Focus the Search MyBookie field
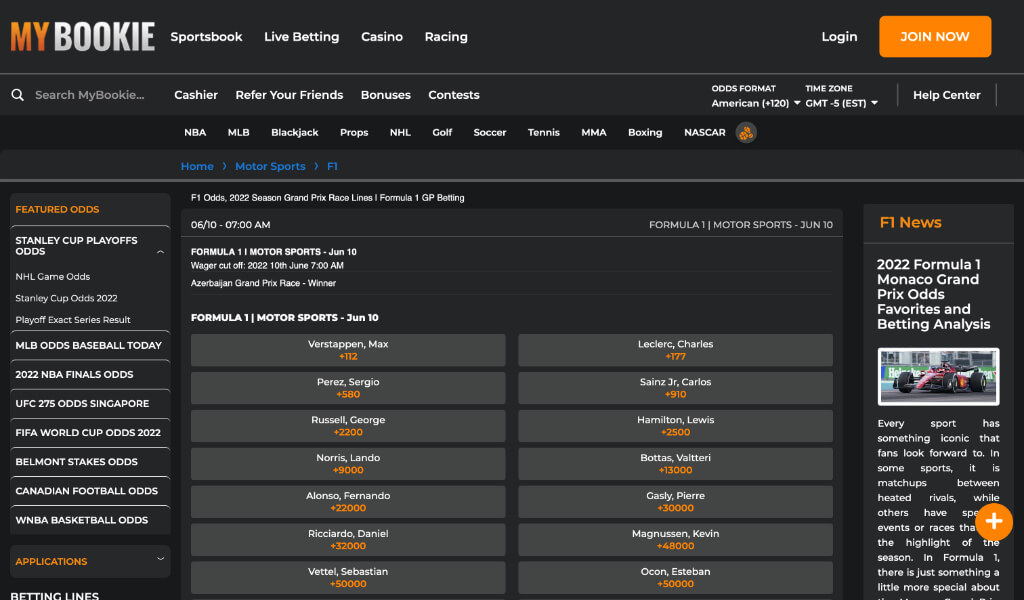Image resolution: width=1024 pixels, height=600 pixels. [x=89, y=95]
